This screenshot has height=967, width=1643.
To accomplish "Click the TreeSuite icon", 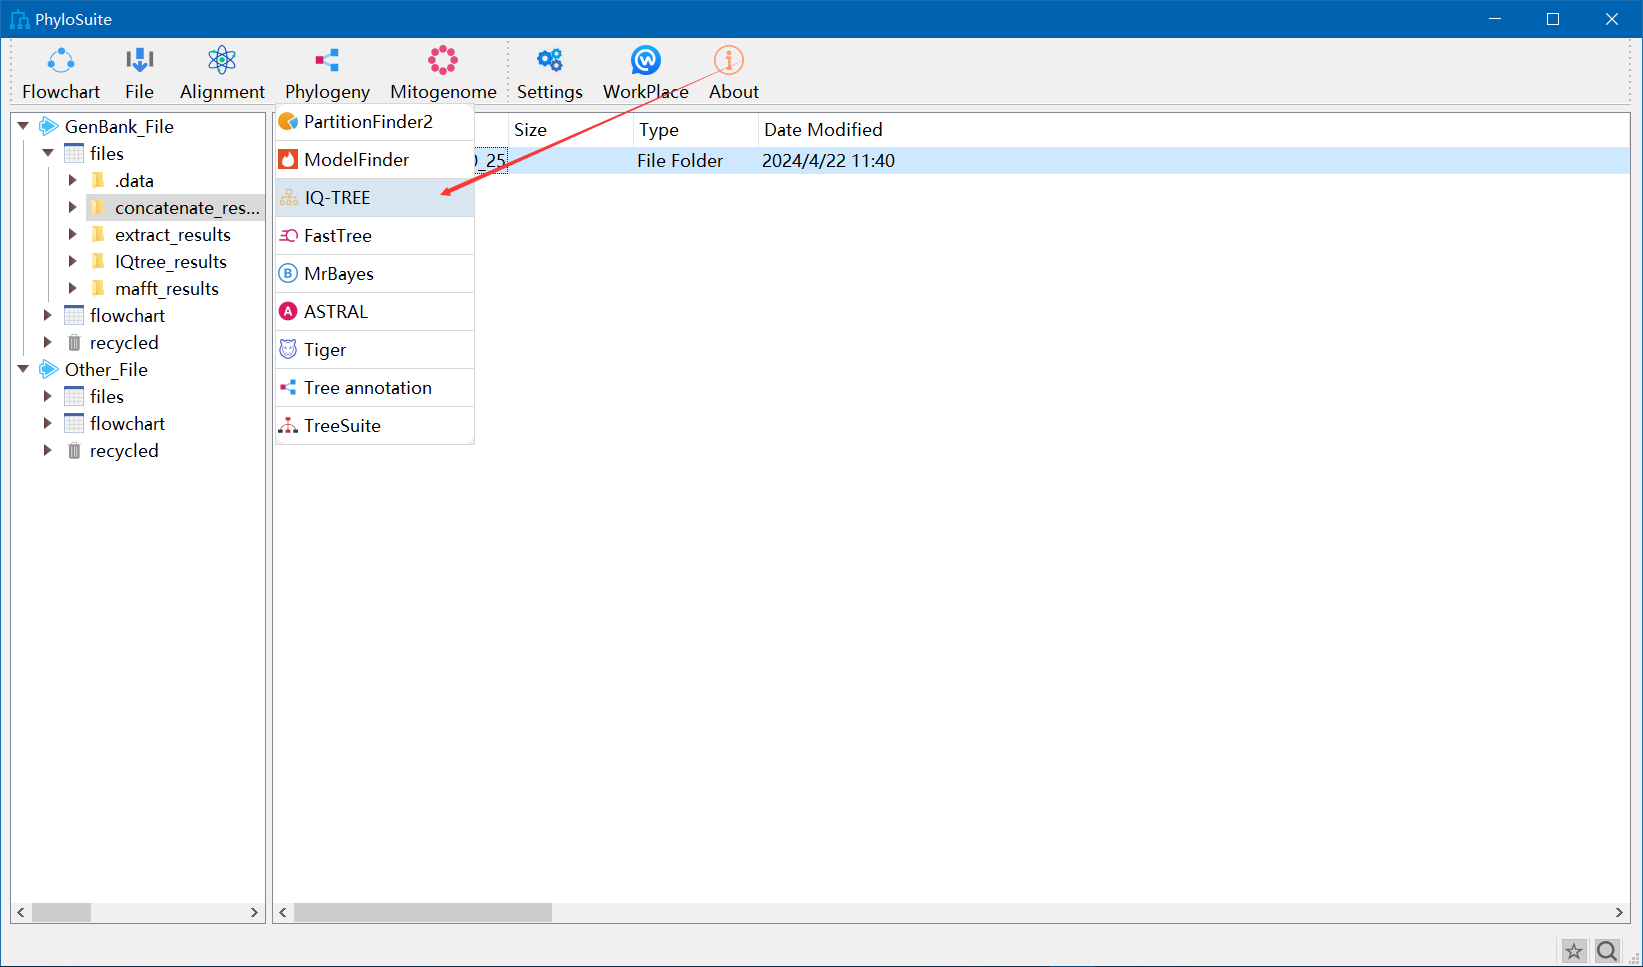I will tap(288, 426).
